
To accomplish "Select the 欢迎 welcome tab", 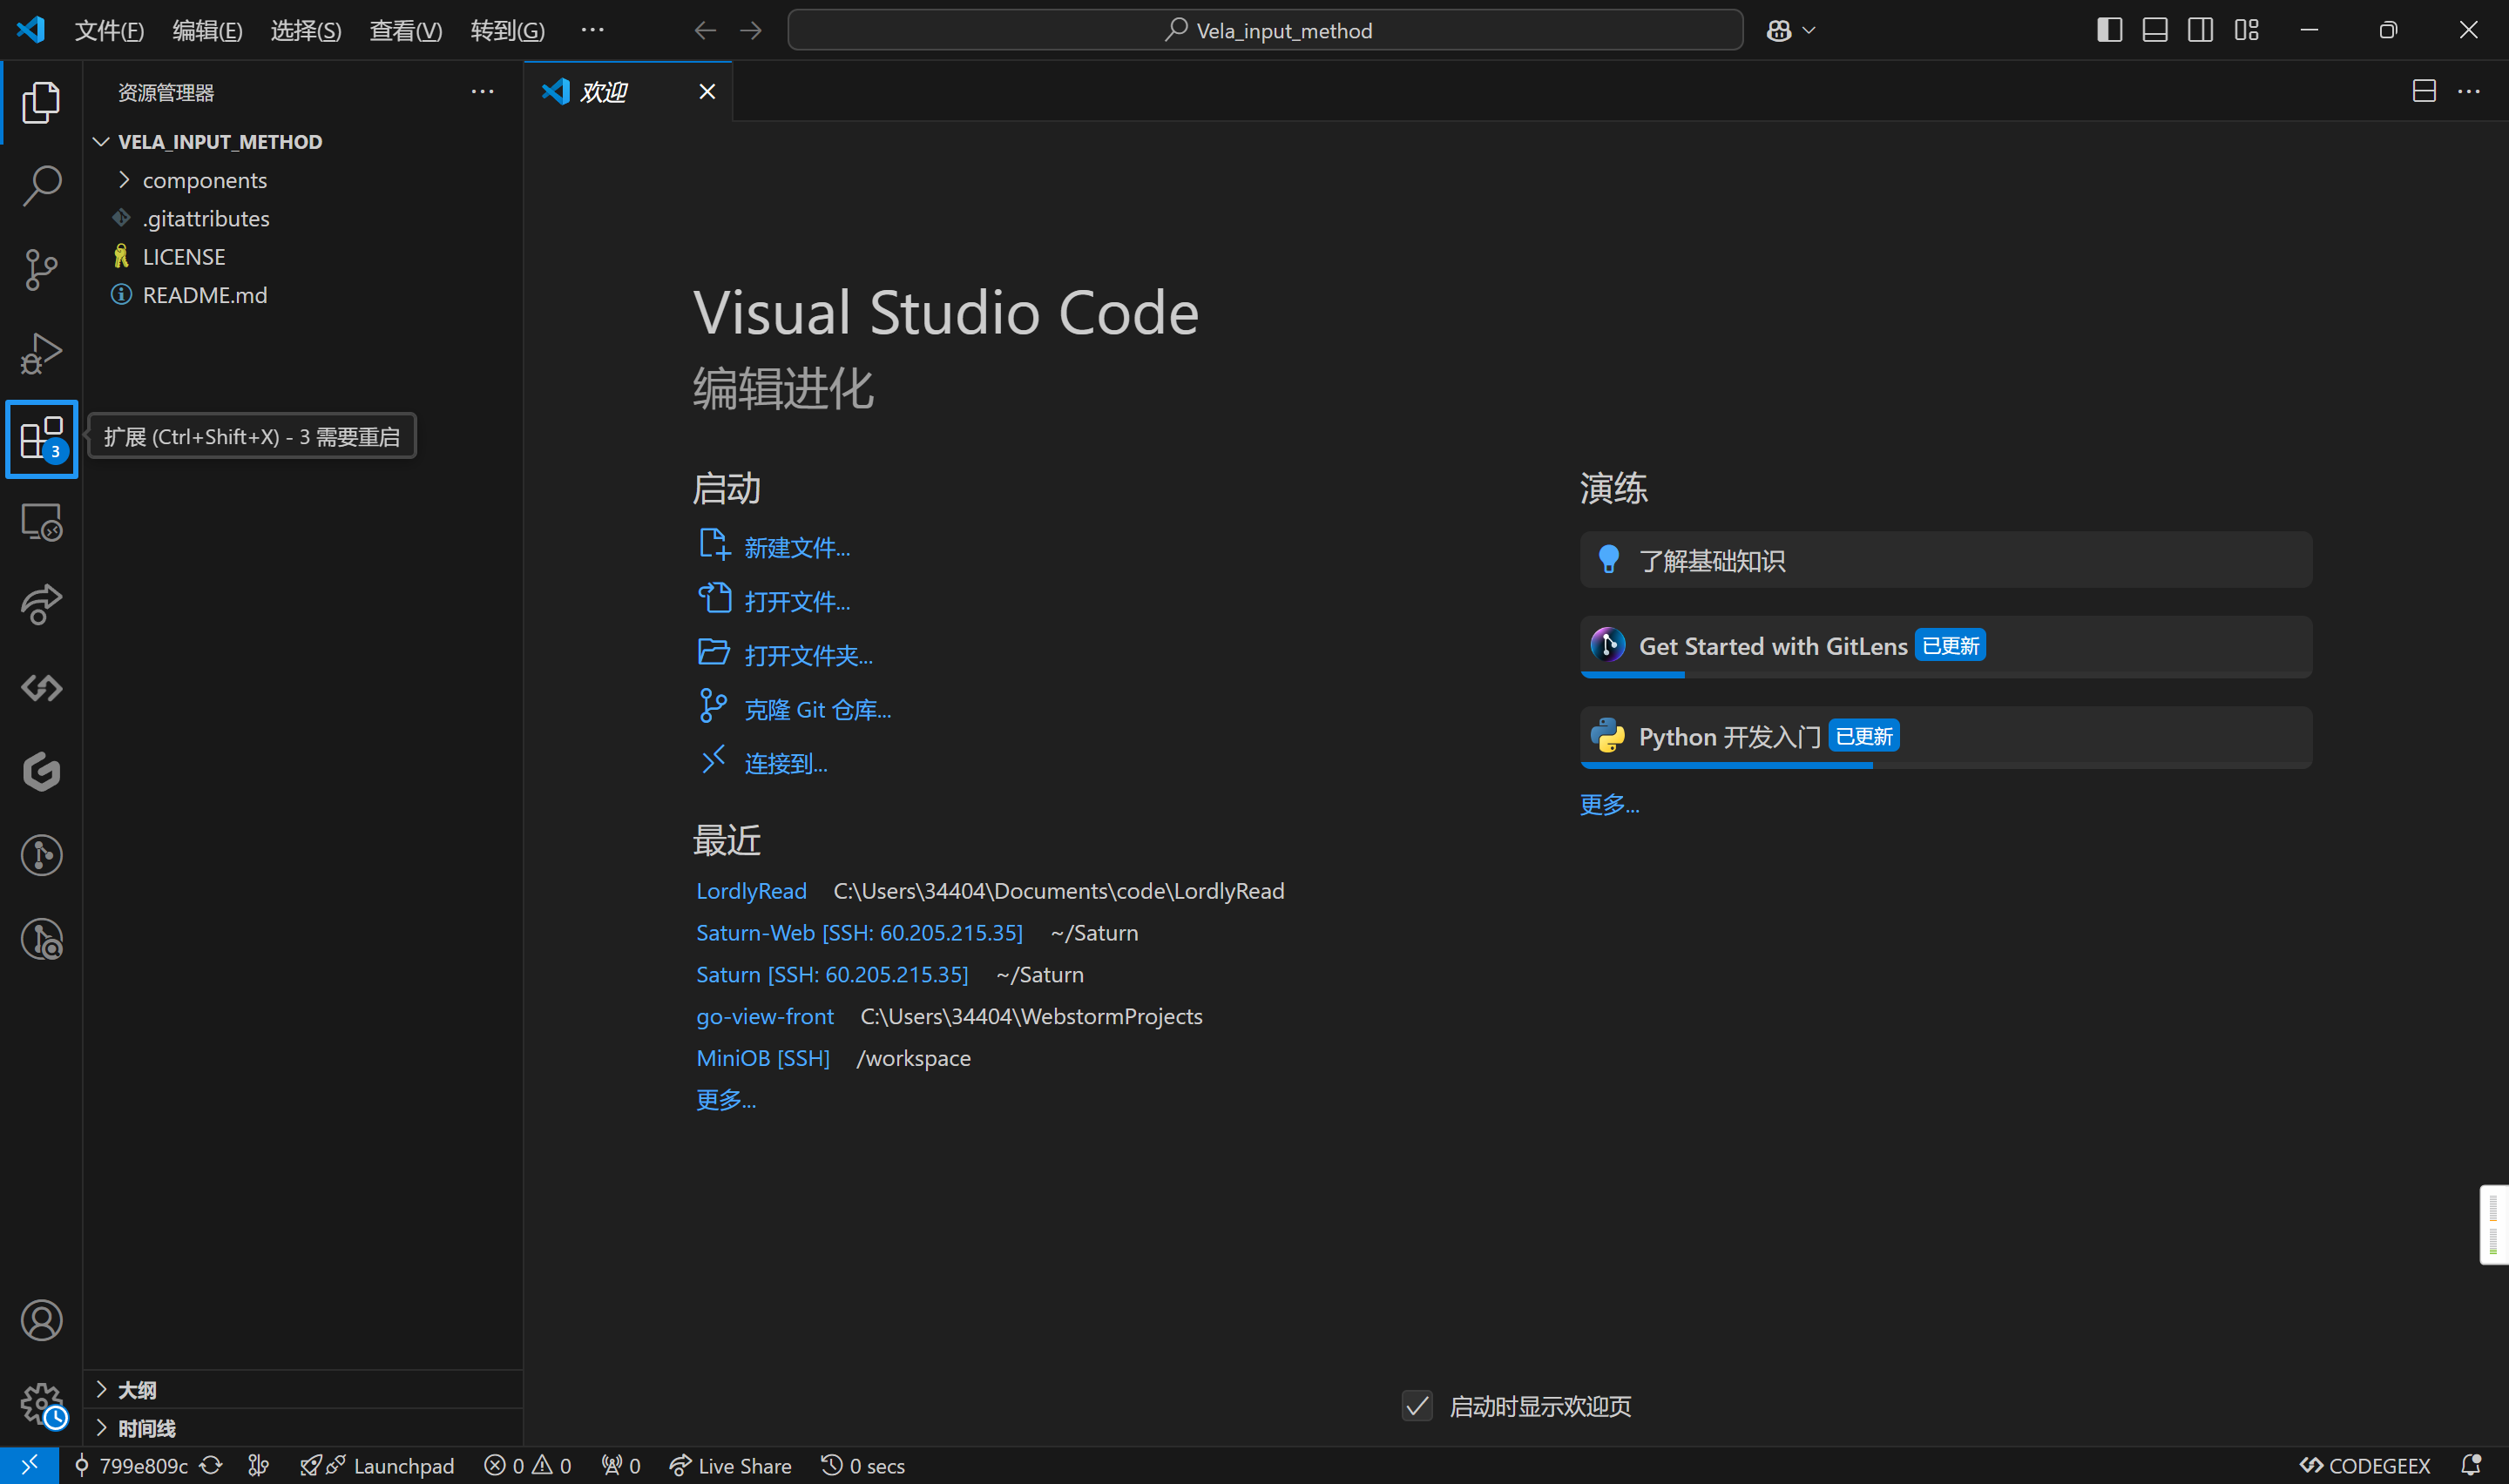I will coord(627,91).
